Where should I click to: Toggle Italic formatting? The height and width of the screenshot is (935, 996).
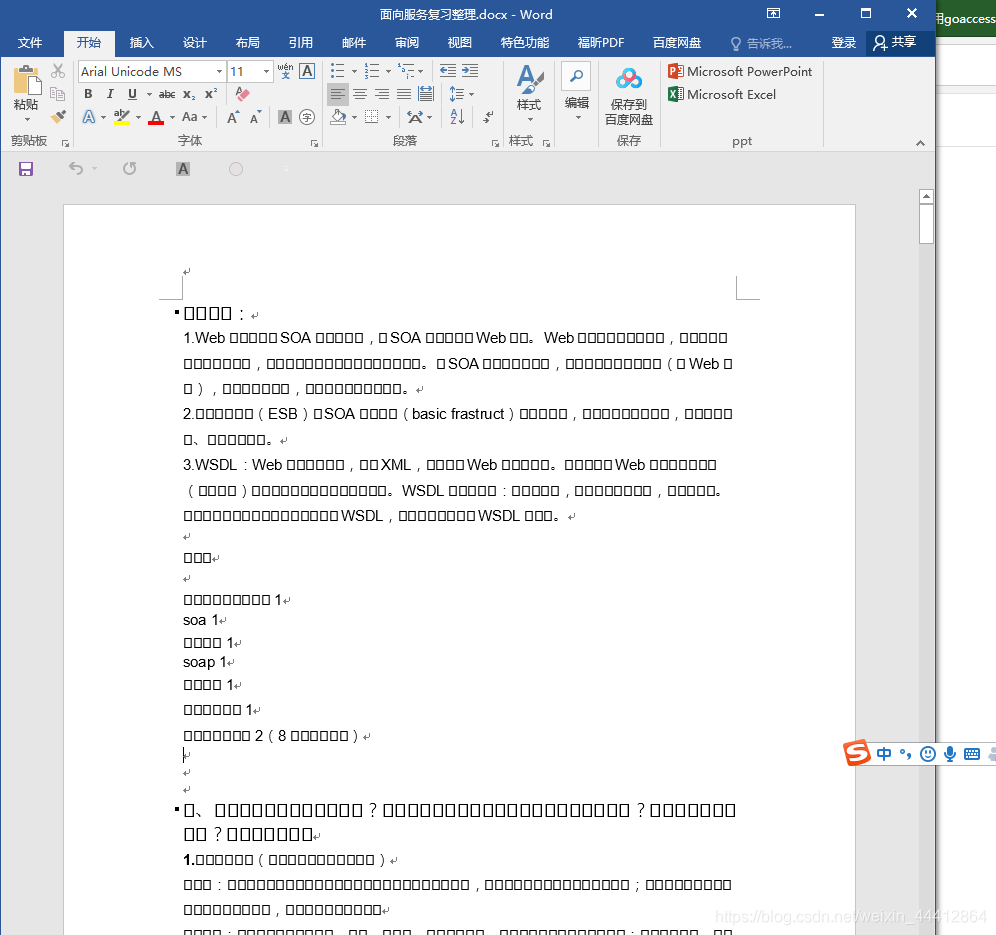click(x=110, y=94)
